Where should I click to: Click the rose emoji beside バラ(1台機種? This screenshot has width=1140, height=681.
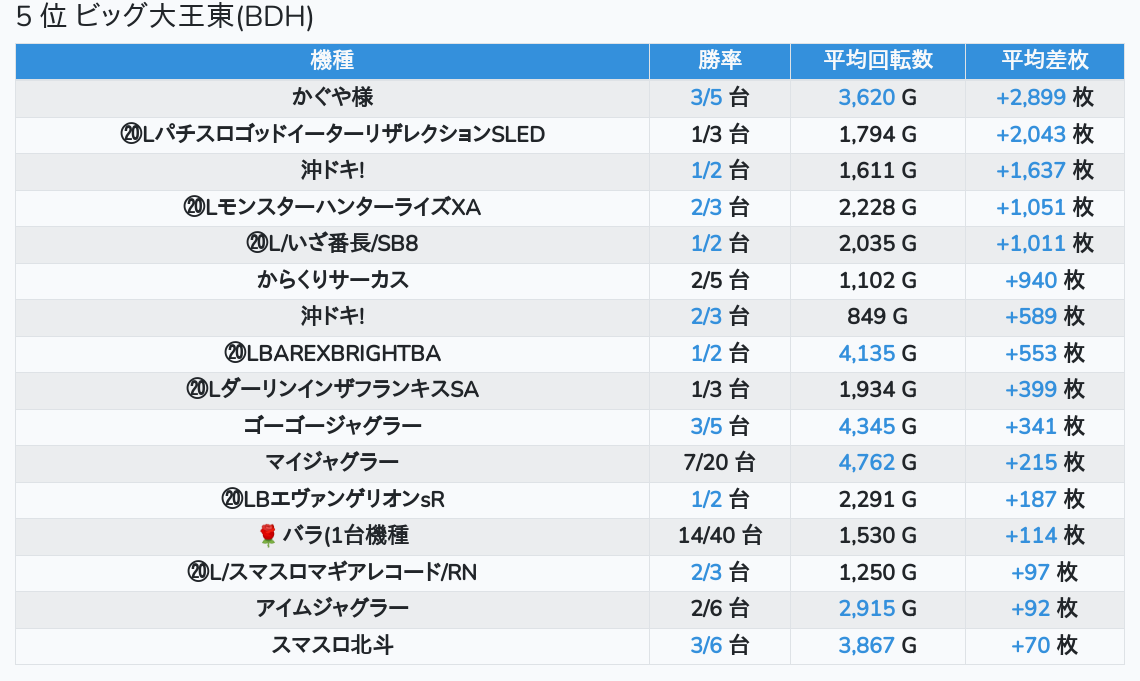click(x=267, y=536)
